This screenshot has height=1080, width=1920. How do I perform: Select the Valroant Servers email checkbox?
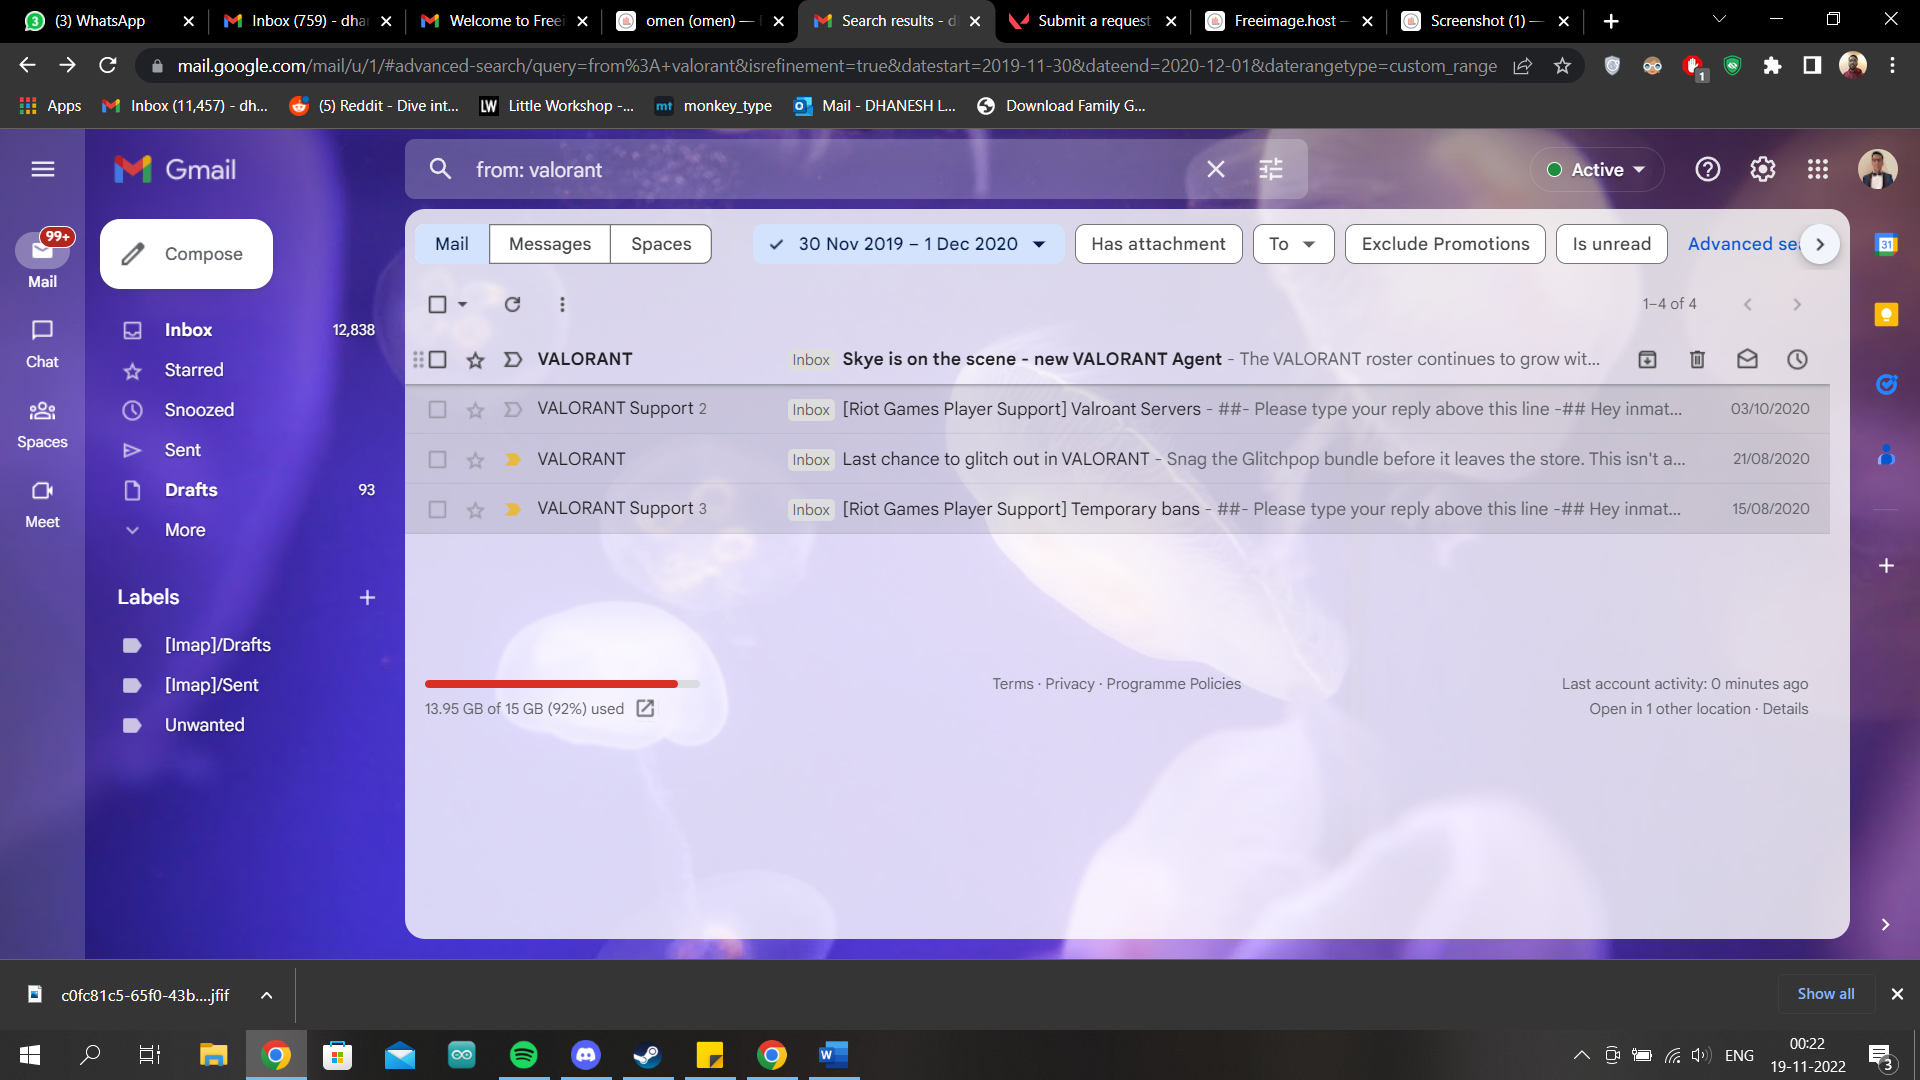tap(437, 409)
